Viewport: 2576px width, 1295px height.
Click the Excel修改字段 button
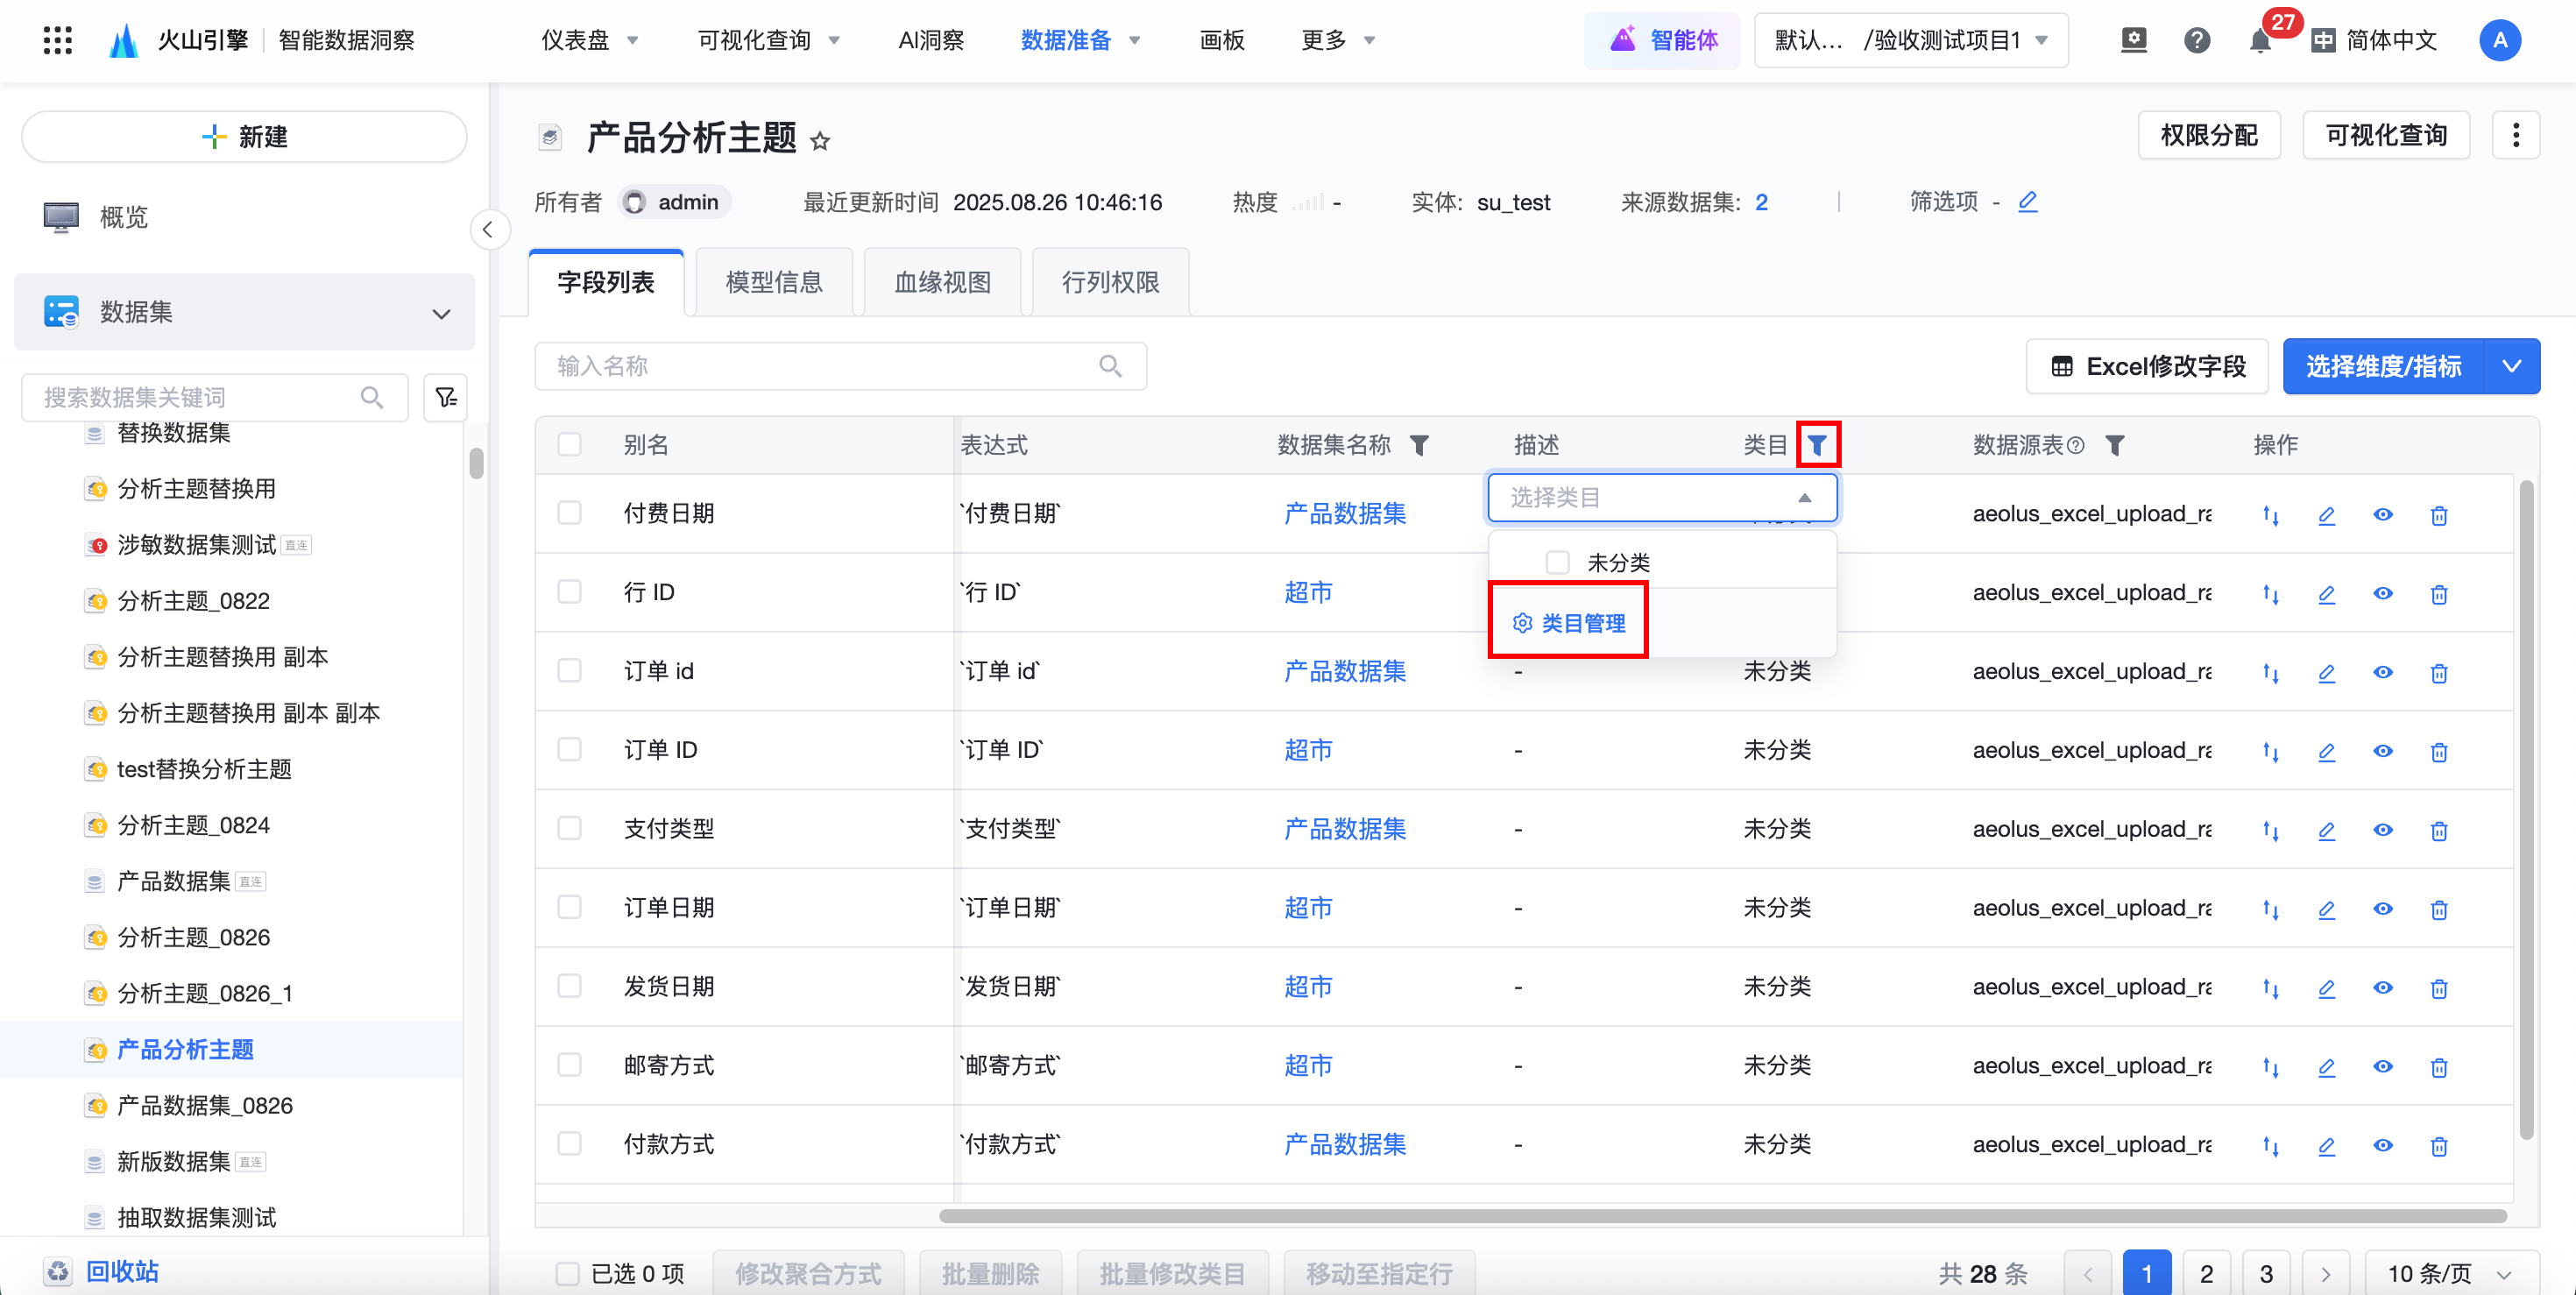(x=2147, y=367)
